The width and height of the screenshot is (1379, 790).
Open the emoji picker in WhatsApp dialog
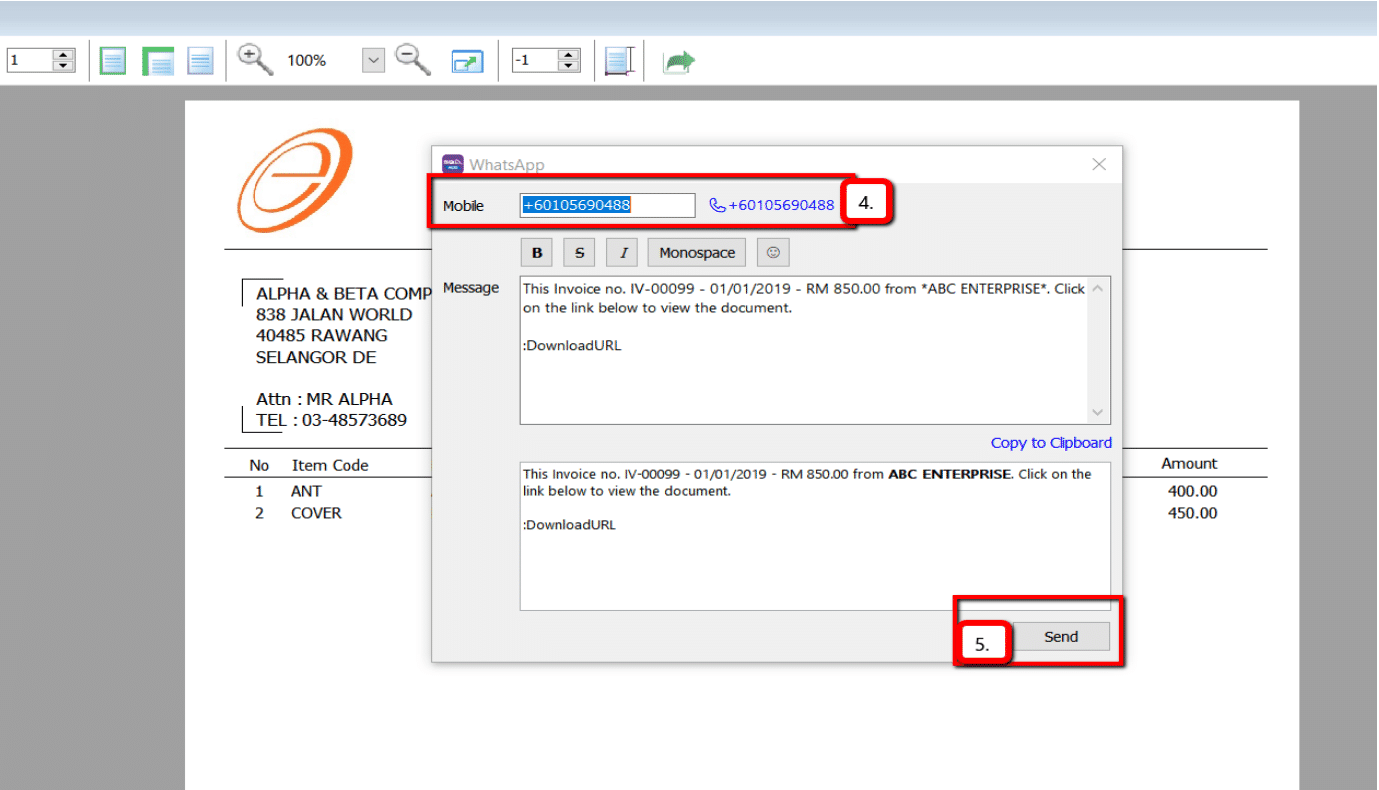(x=773, y=253)
